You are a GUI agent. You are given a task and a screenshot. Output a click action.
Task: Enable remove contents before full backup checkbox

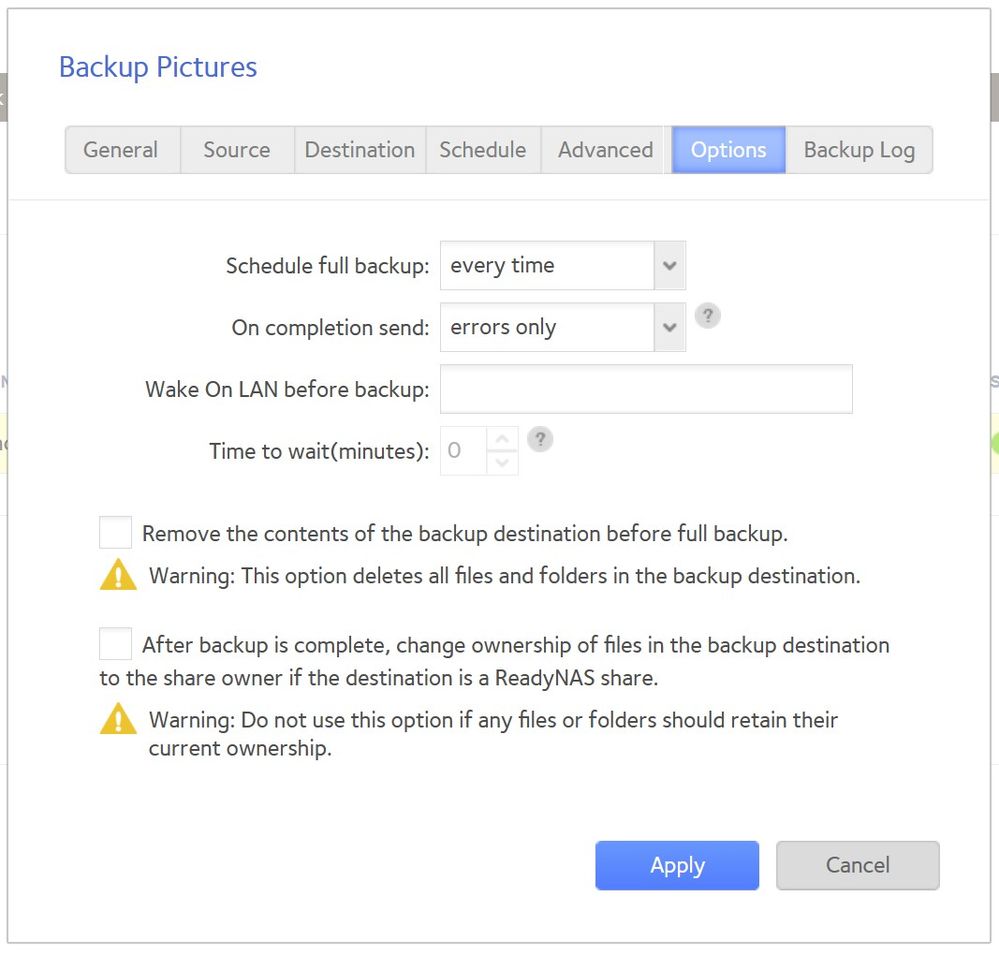[x=116, y=533]
